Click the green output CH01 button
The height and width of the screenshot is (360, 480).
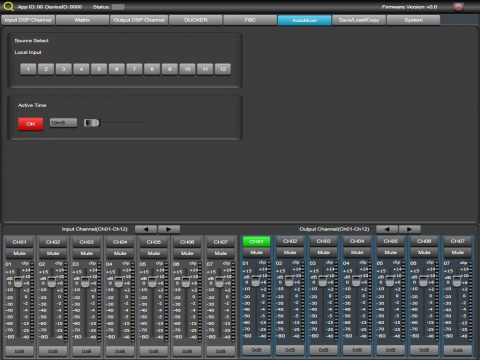tap(256, 241)
